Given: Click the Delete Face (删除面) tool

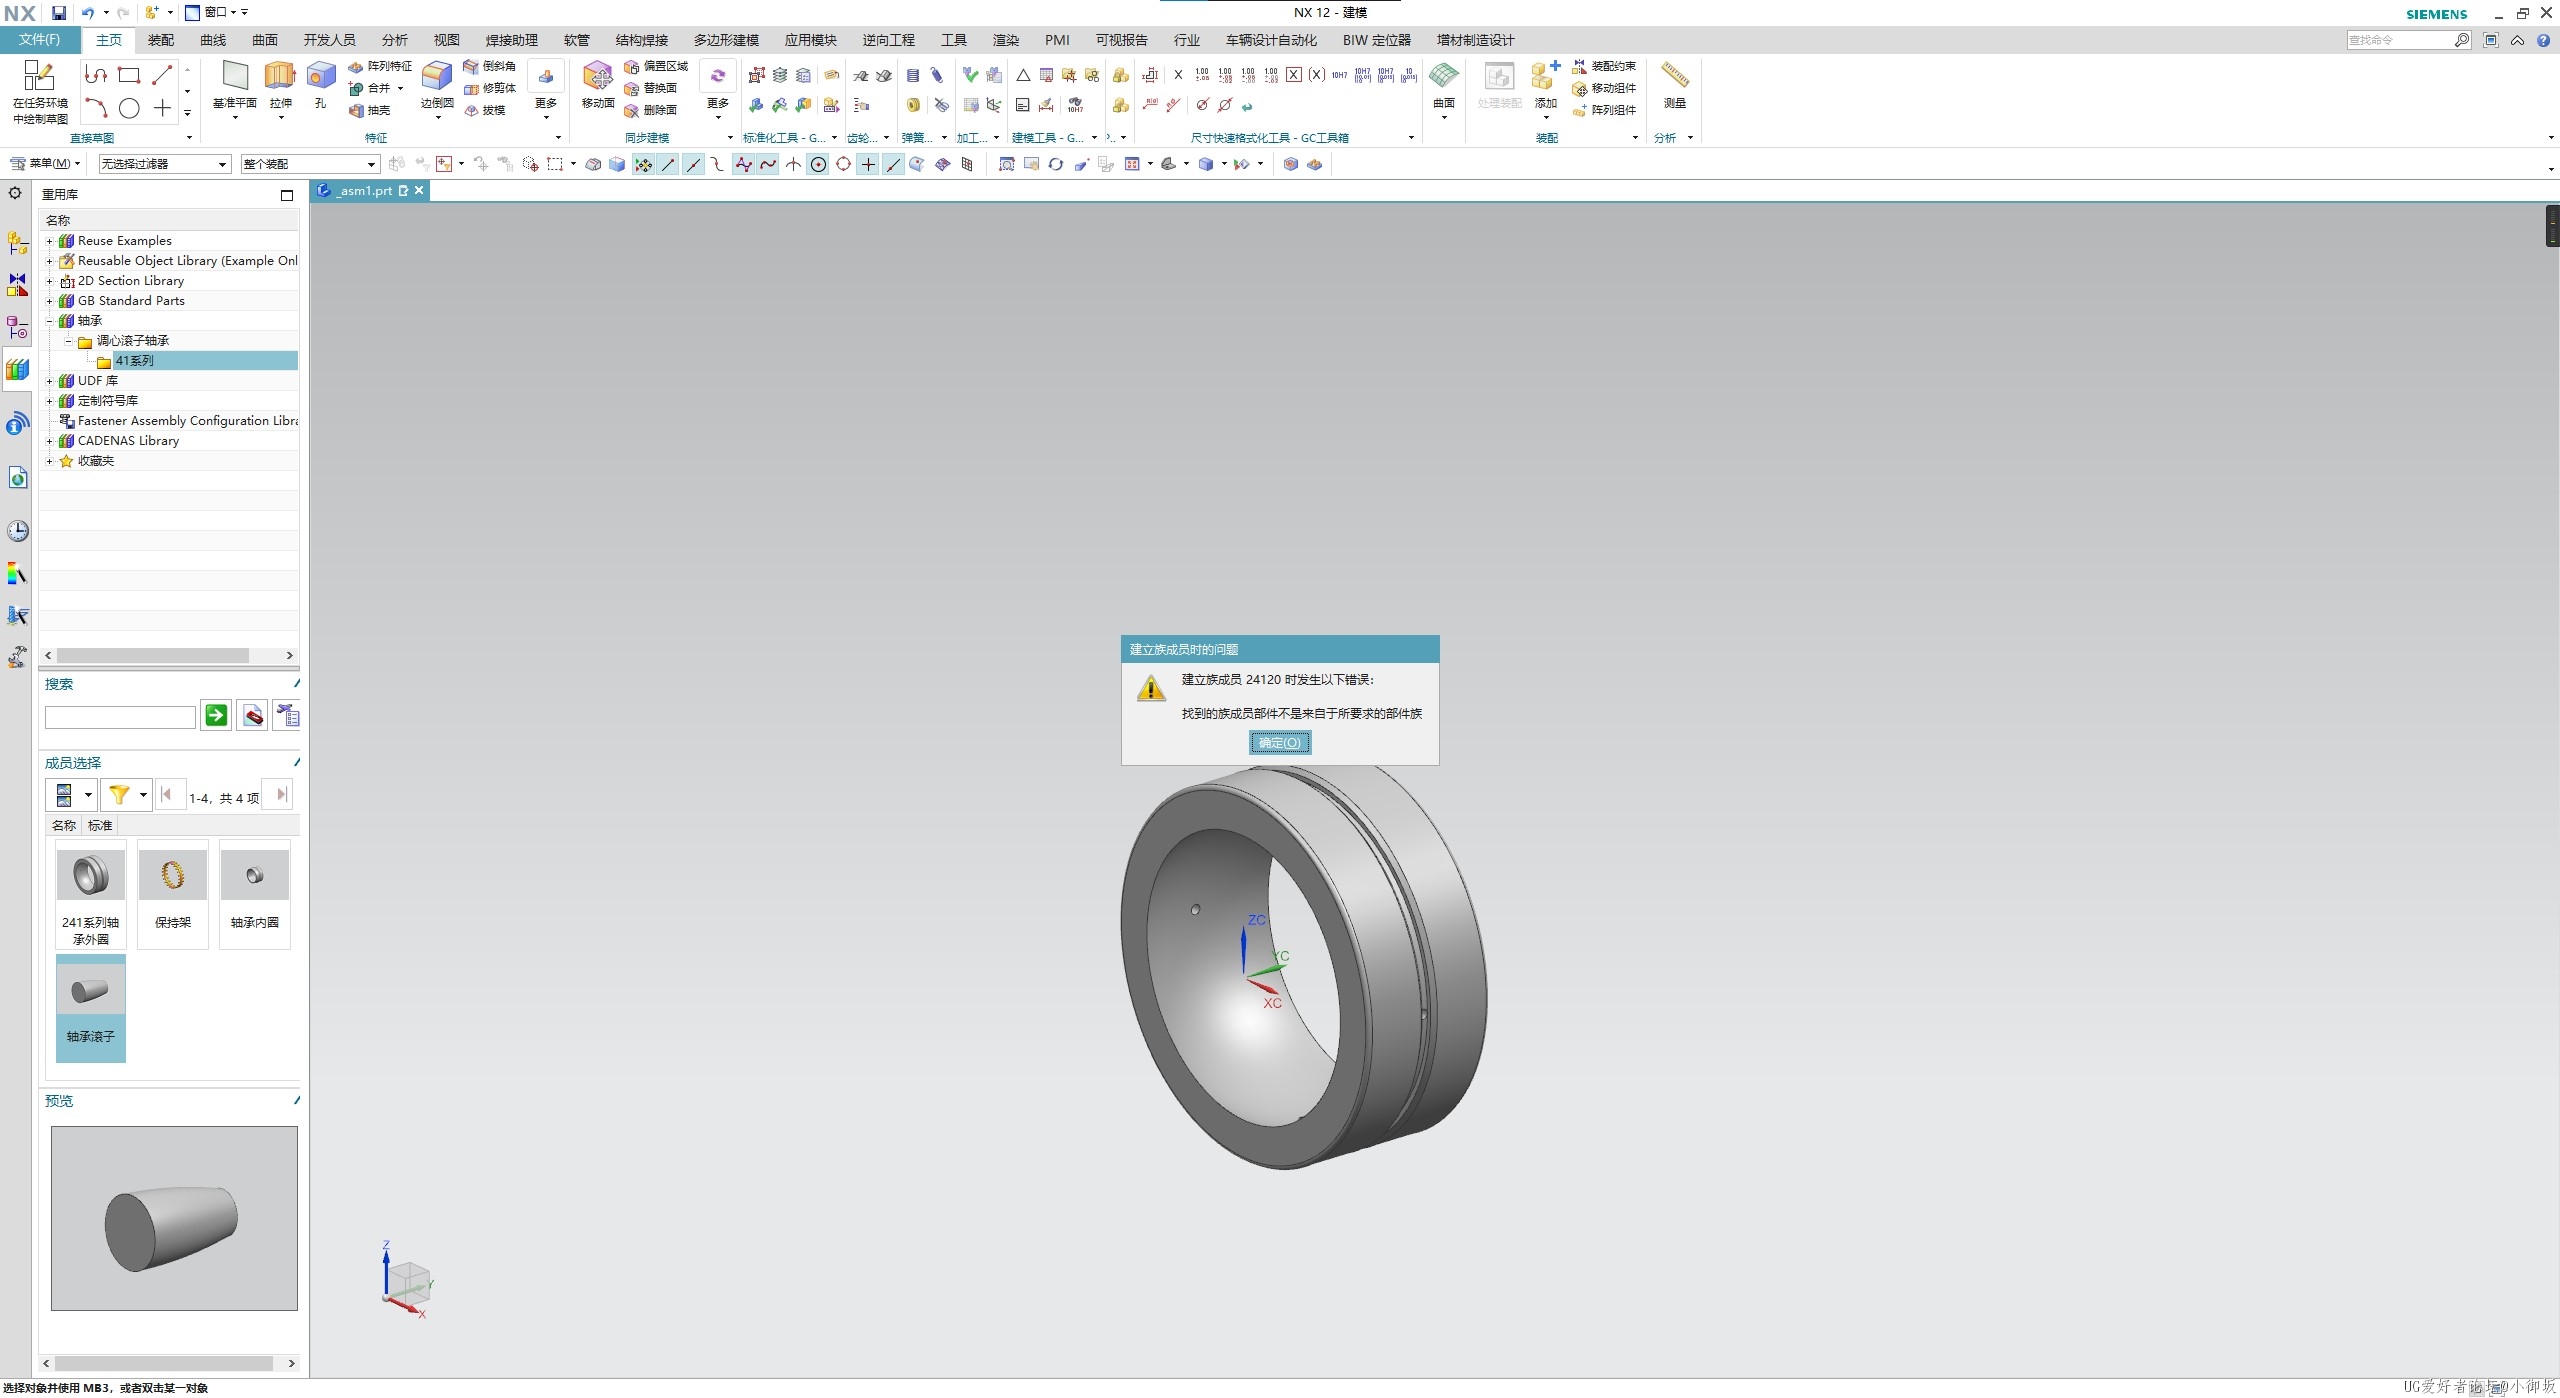Looking at the screenshot, I should click(651, 110).
